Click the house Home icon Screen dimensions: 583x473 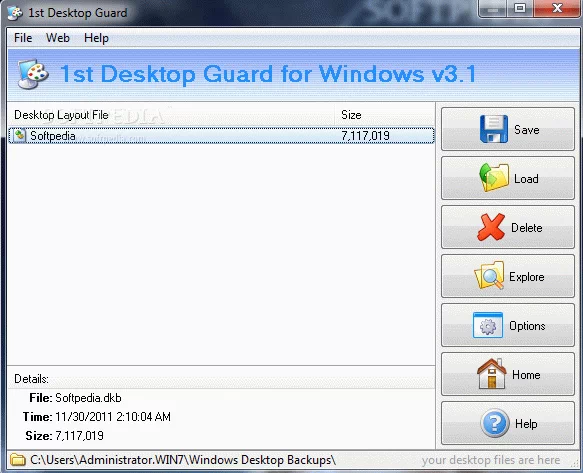(x=492, y=374)
